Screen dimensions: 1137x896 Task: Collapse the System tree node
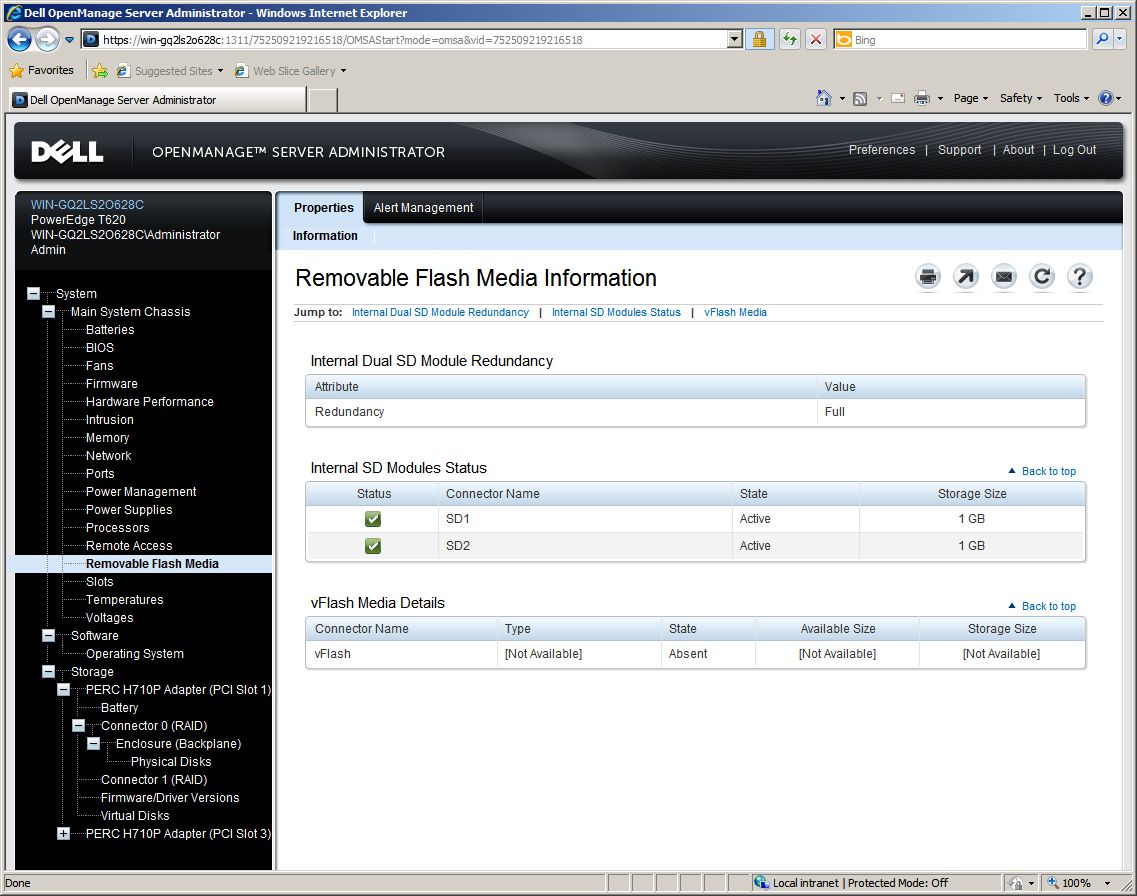click(x=33, y=294)
